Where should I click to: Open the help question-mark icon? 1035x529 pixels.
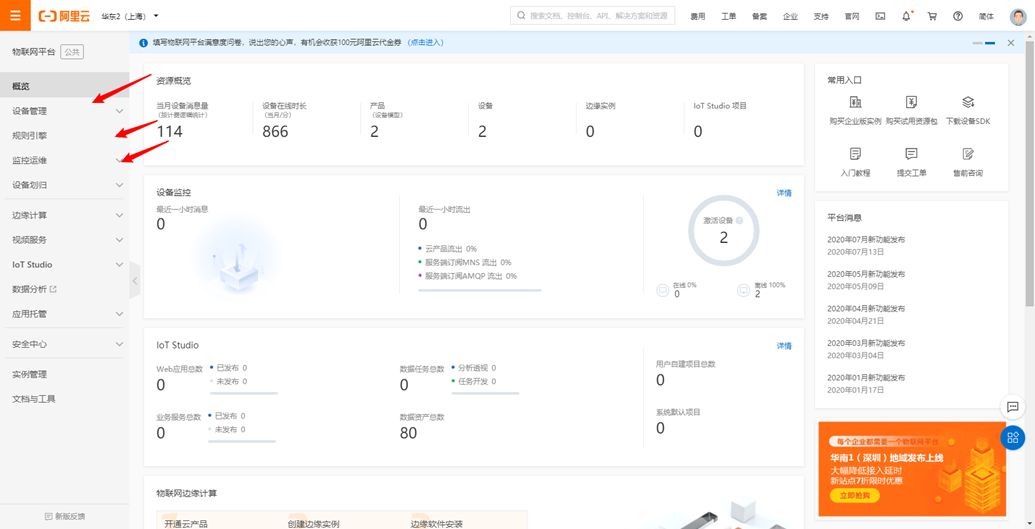[958, 16]
